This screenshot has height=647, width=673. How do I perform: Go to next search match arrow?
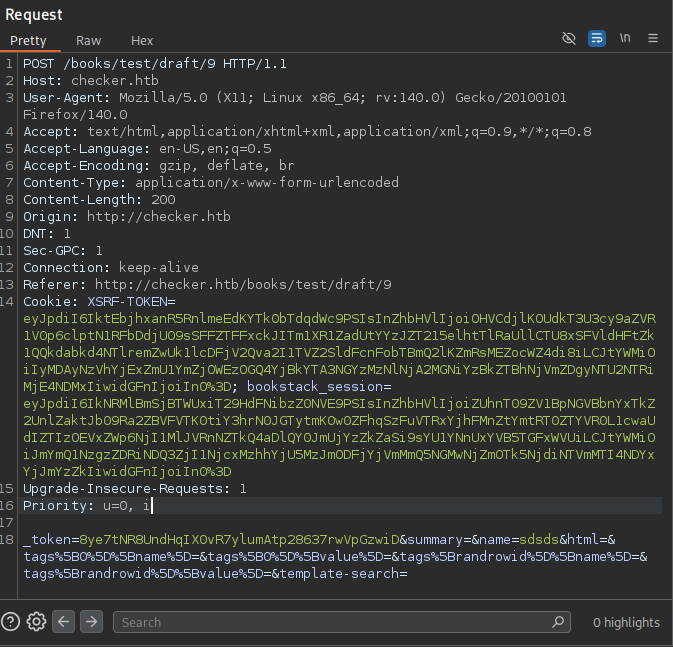click(x=91, y=622)
